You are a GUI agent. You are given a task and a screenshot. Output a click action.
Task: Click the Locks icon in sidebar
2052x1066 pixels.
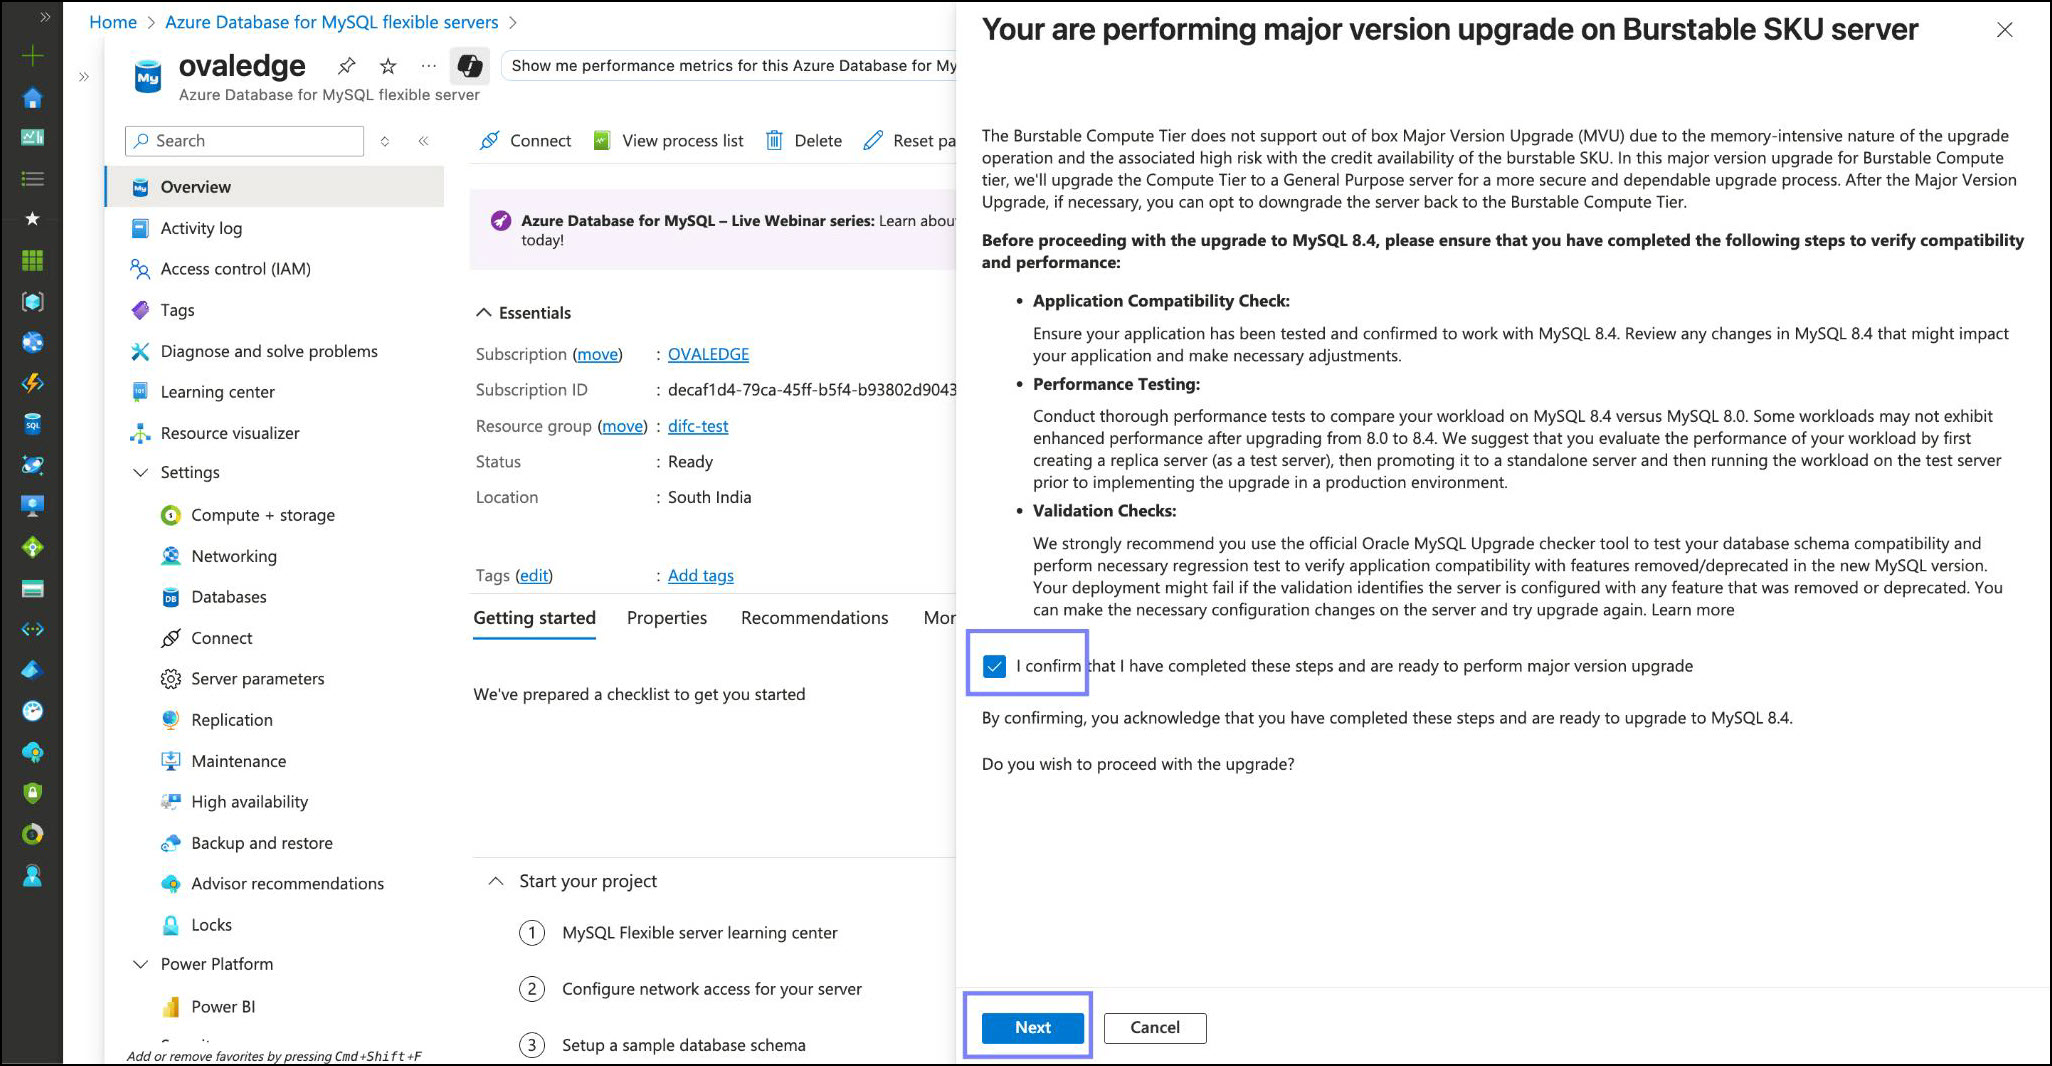[x=171, y=925]
